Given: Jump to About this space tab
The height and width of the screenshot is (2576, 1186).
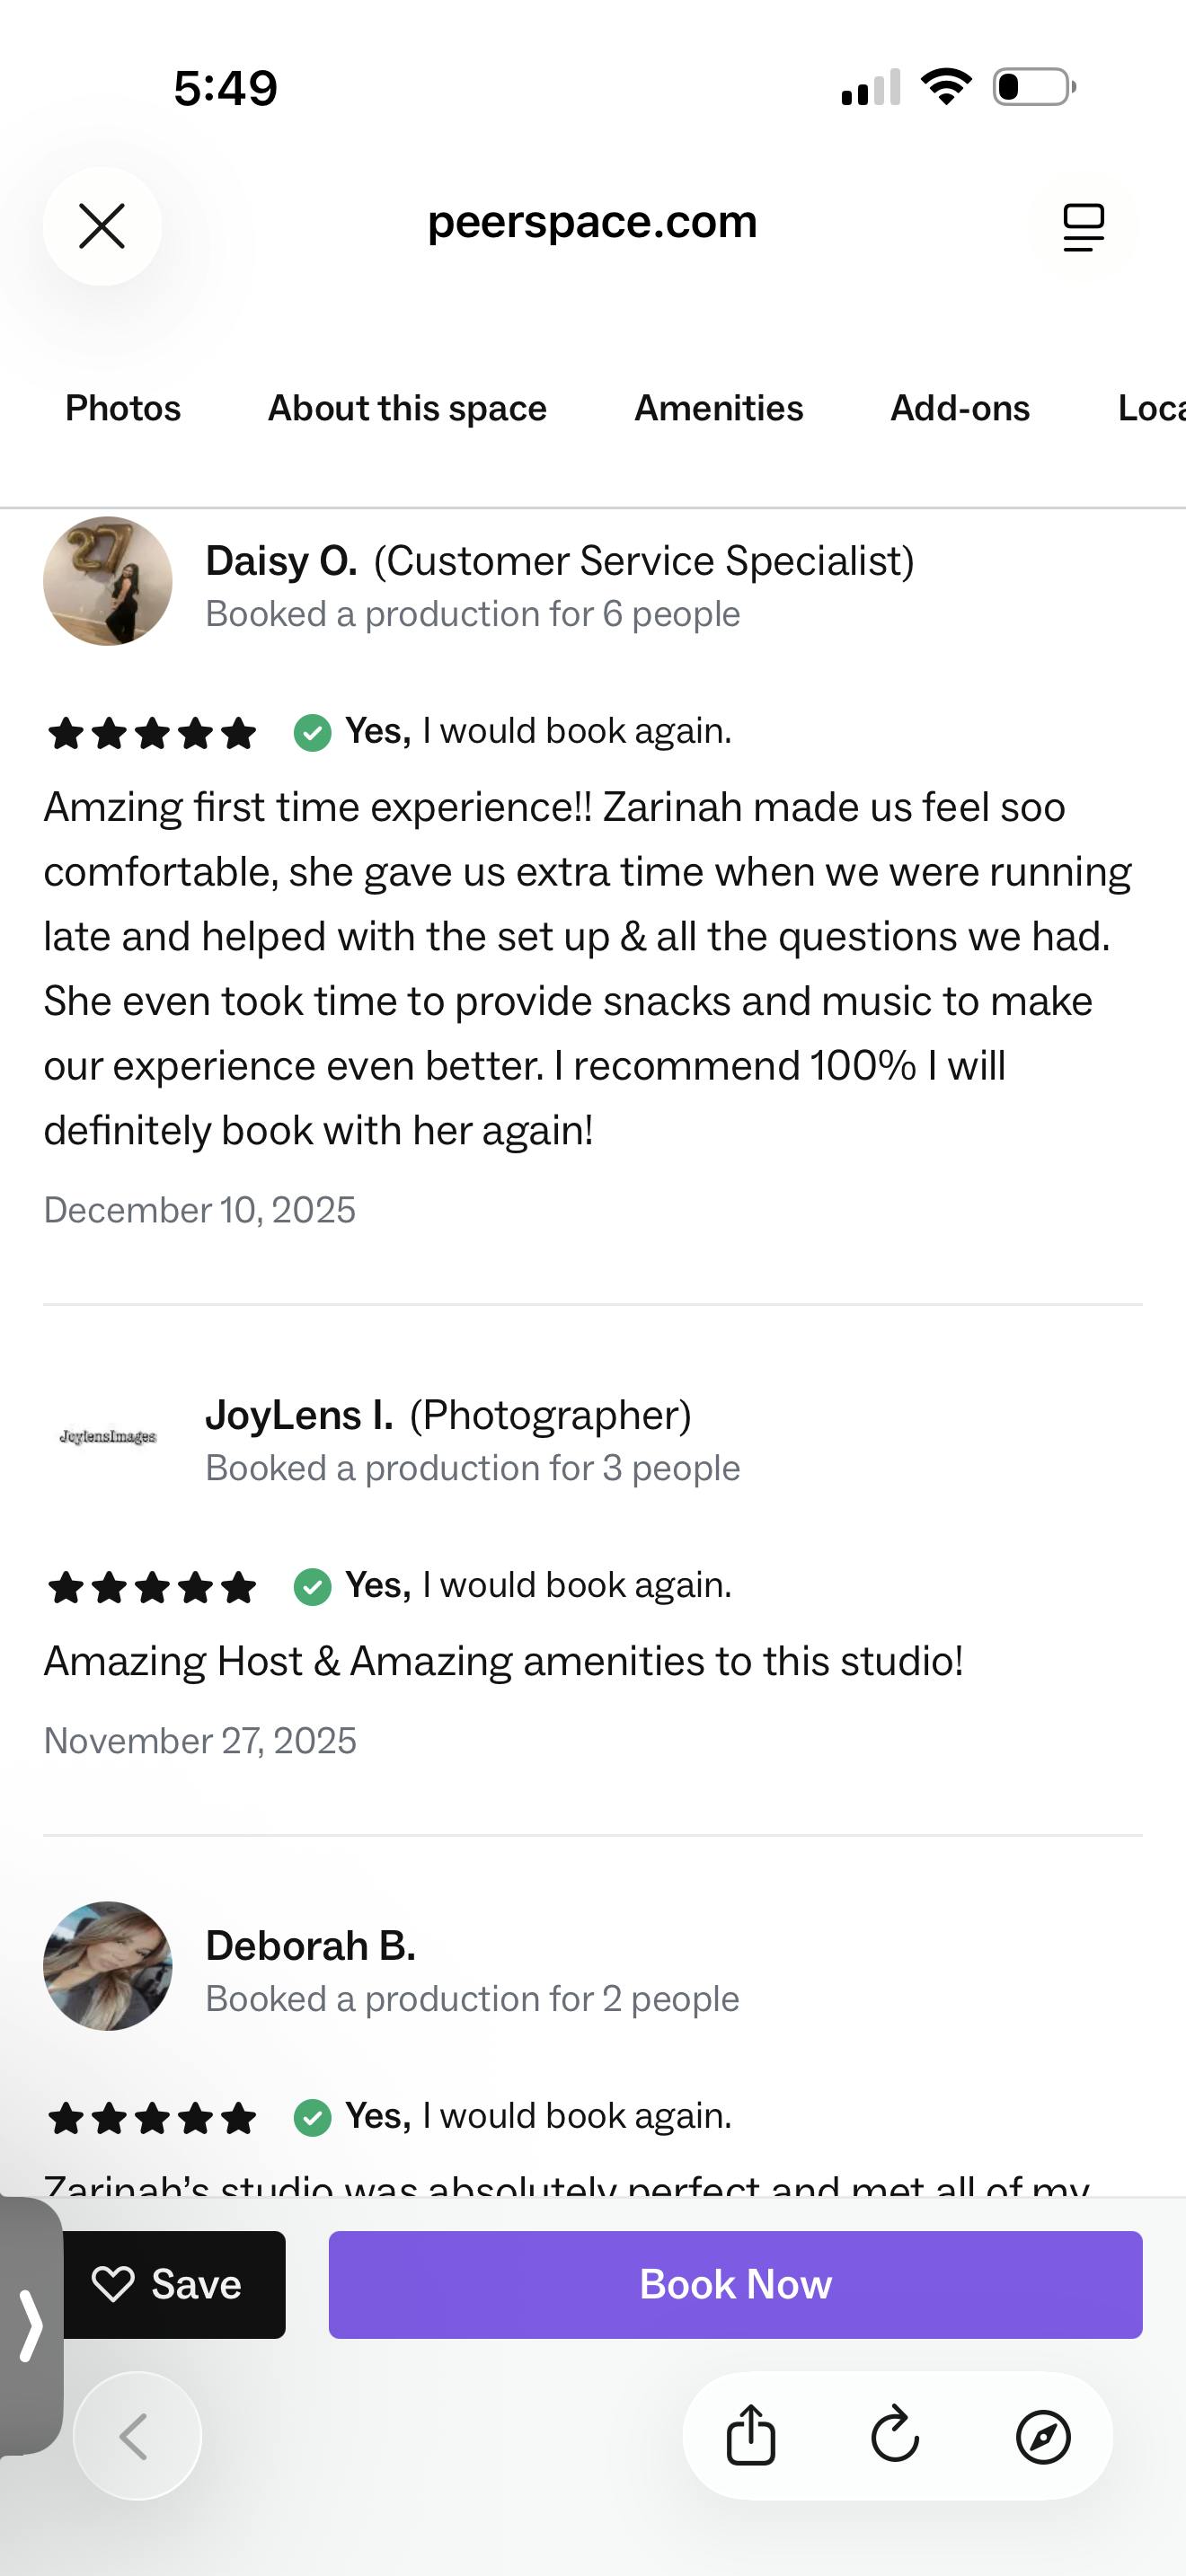Looking at the screenshot, I should click(407, 408).
